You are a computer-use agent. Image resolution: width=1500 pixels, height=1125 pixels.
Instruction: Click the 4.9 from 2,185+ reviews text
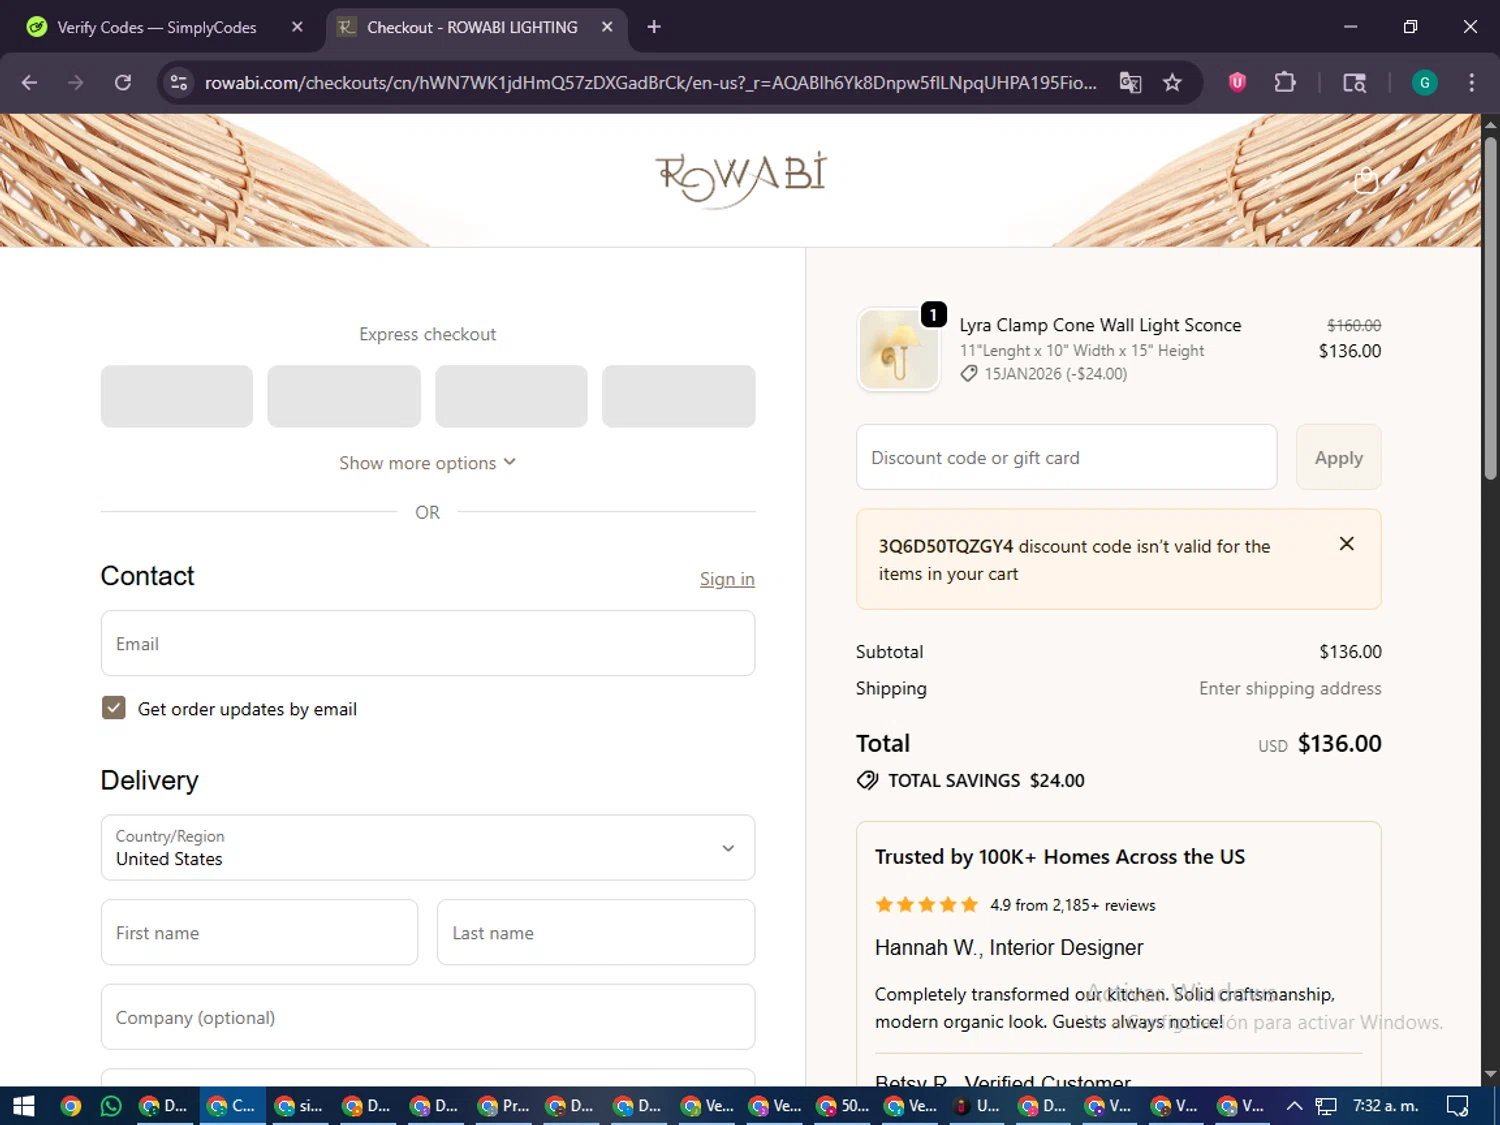[x=1072, y=905]
